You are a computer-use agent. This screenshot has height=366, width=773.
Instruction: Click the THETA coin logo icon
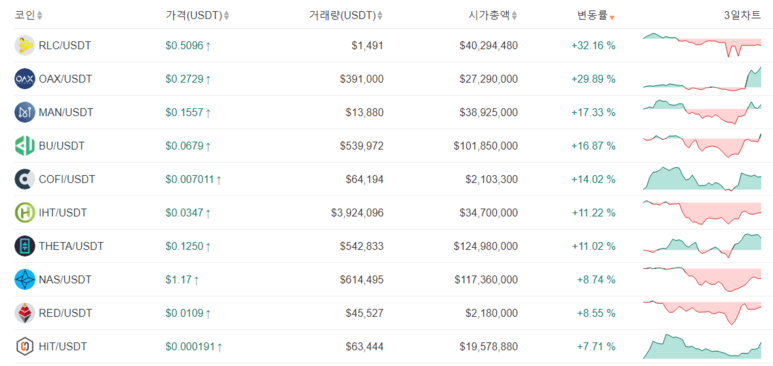24,246
